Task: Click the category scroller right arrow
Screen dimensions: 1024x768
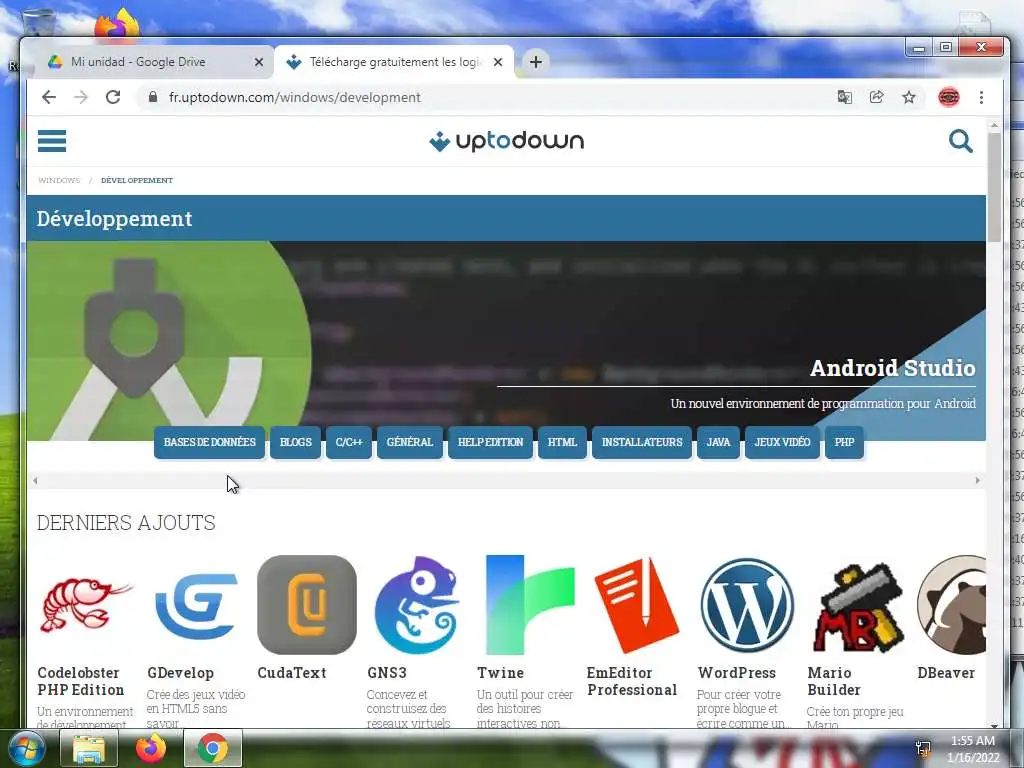Action: [978, 481]
